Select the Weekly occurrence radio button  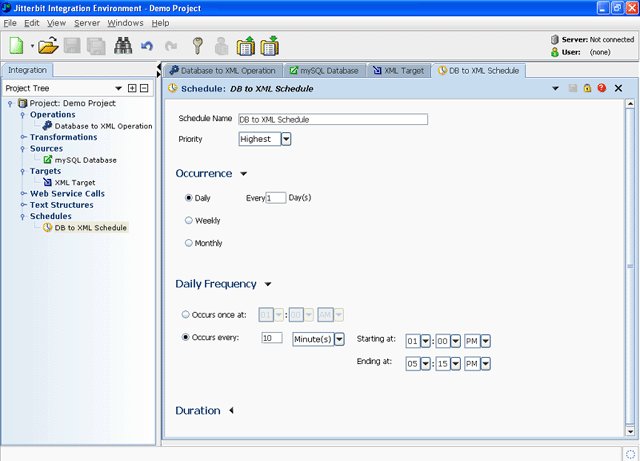point(189,220)
